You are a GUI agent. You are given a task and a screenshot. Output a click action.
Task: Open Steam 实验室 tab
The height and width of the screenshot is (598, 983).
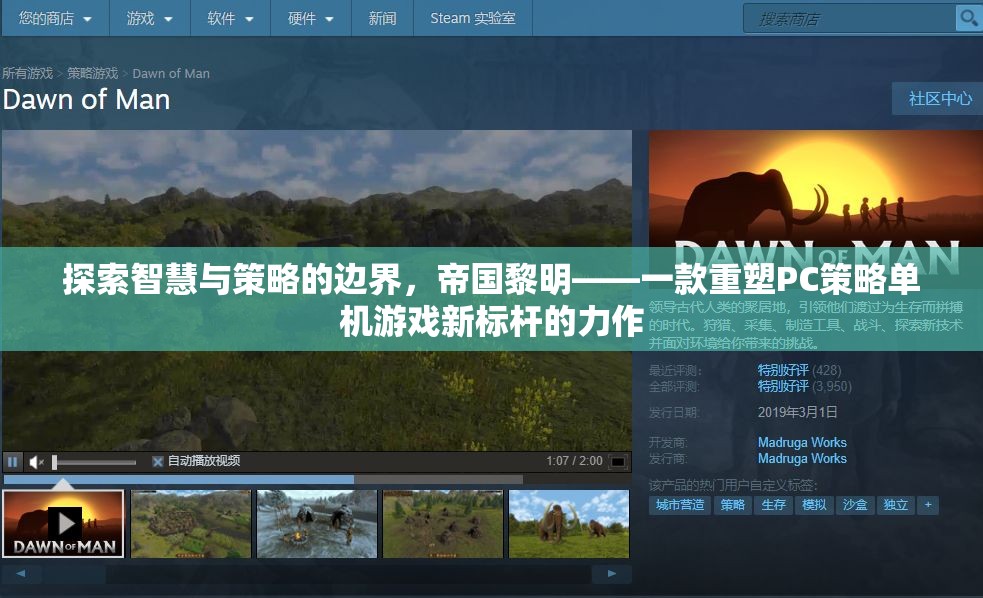pyautogui.click(x=473, y=18)
